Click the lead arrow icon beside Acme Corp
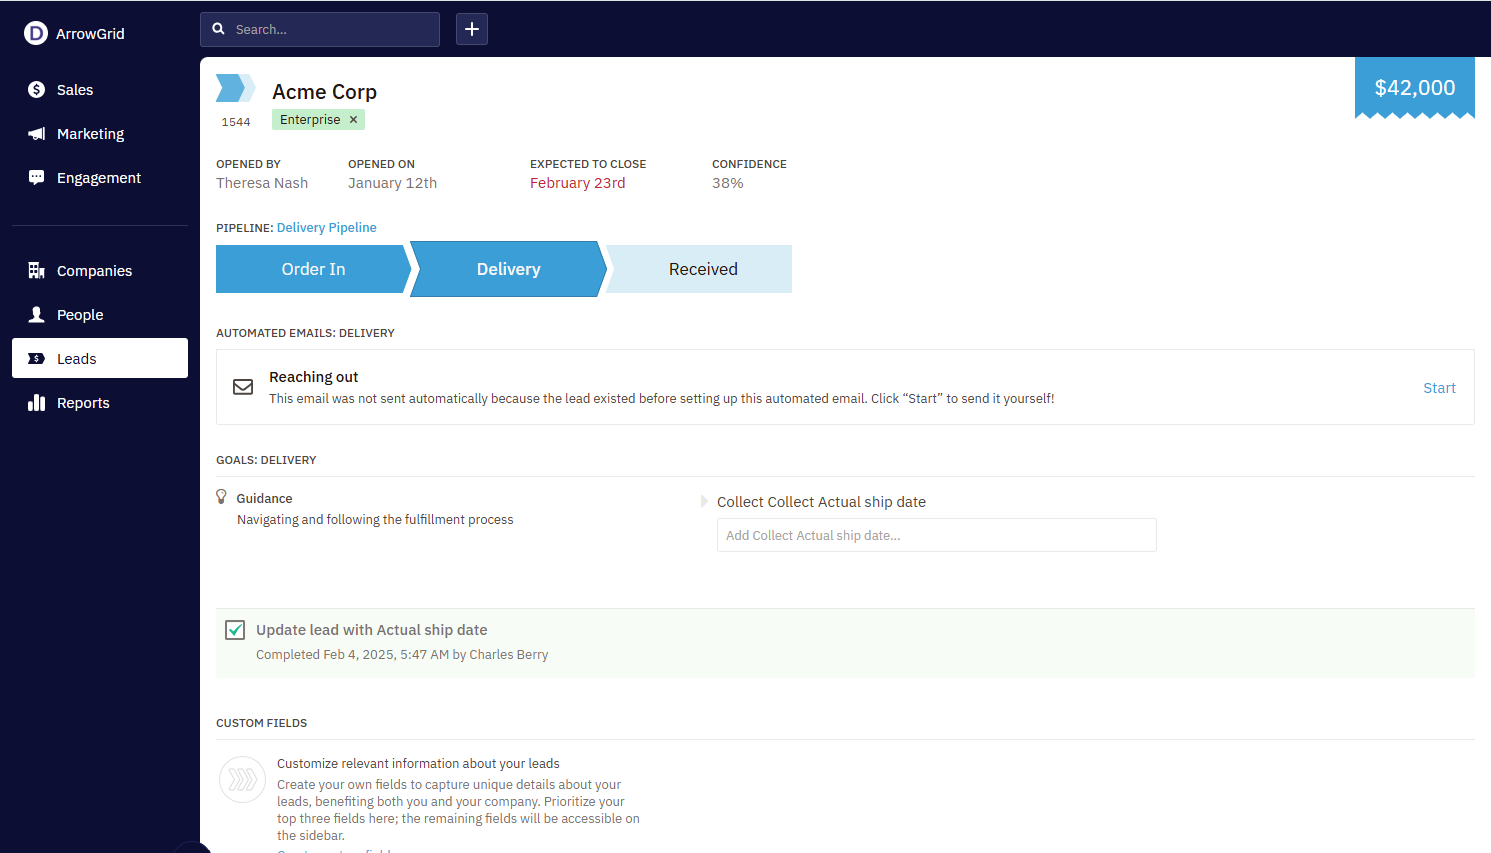 point(236,88)
